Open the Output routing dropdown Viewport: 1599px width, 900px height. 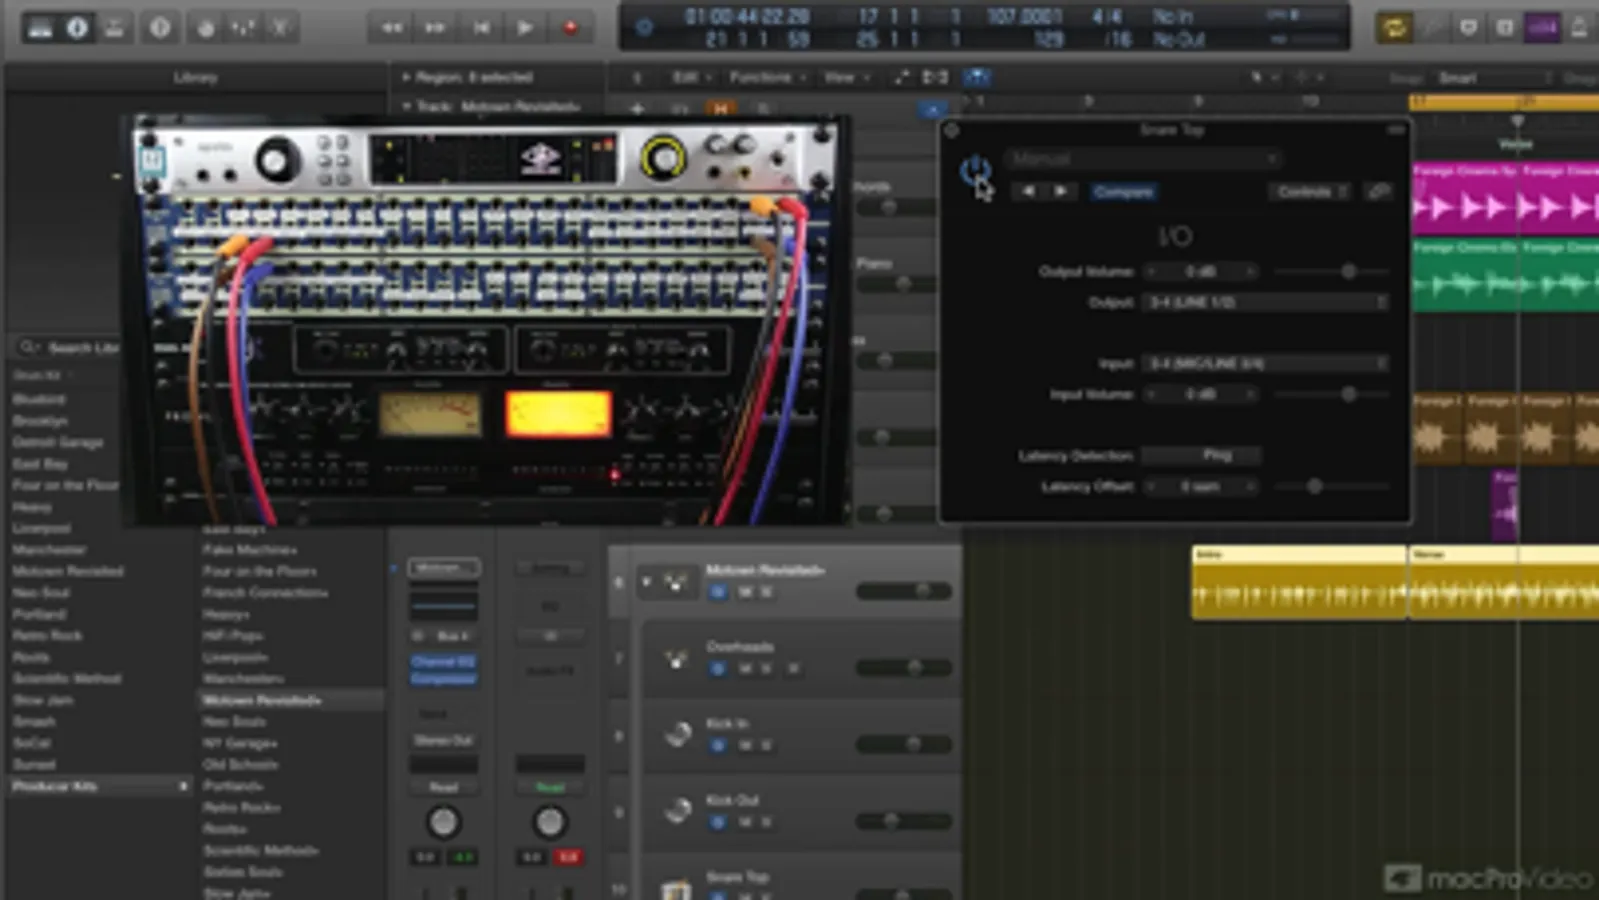point(1266,302)
